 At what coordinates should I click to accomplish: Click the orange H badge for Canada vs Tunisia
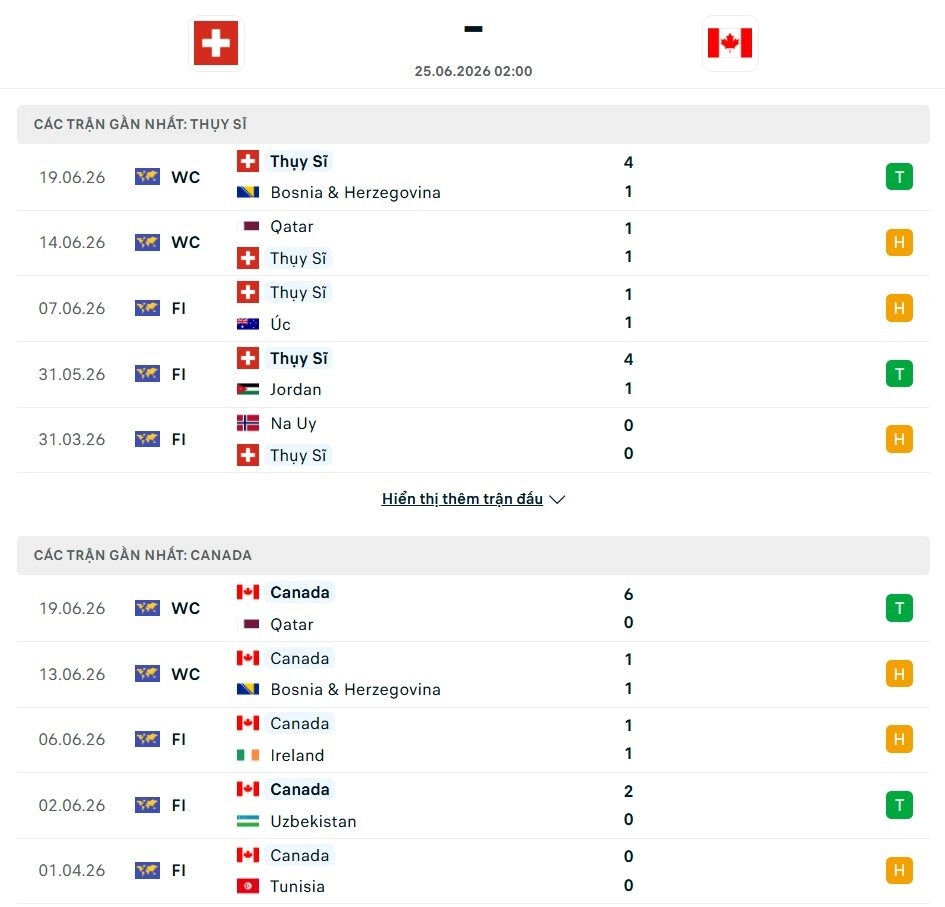tap(899, 870)
